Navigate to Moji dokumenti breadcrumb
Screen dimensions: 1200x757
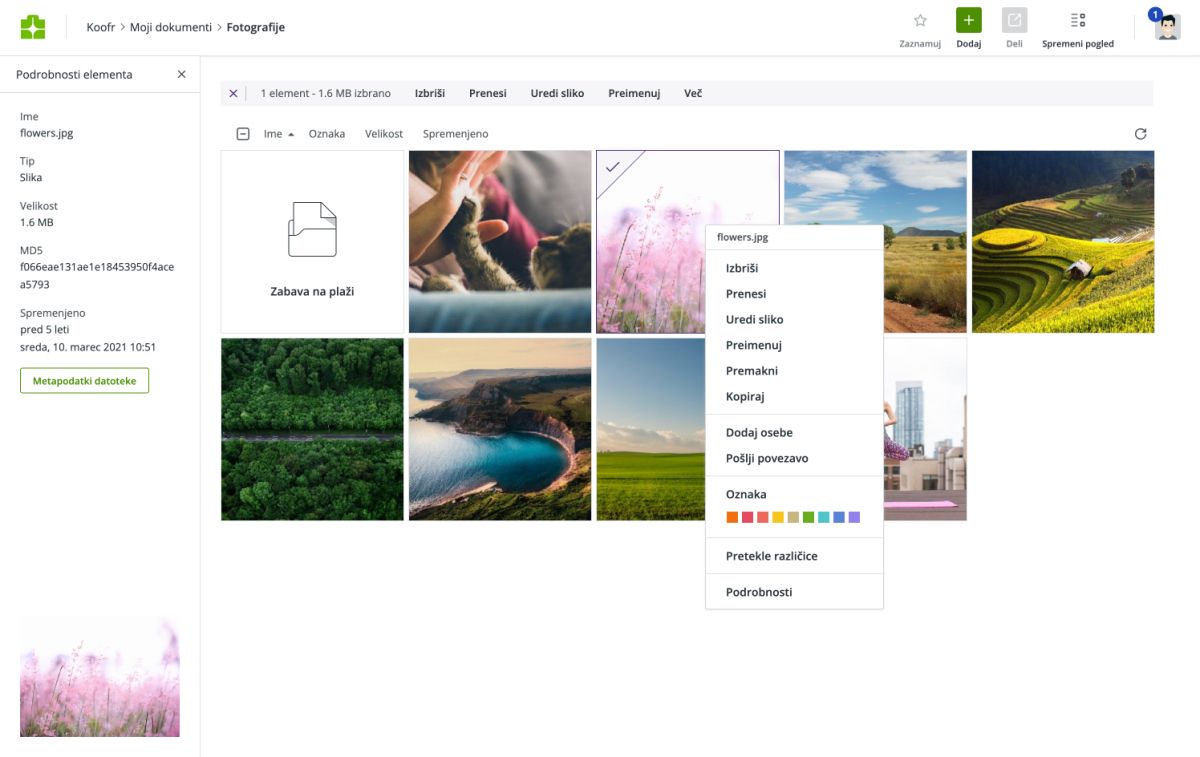point(170,27)
